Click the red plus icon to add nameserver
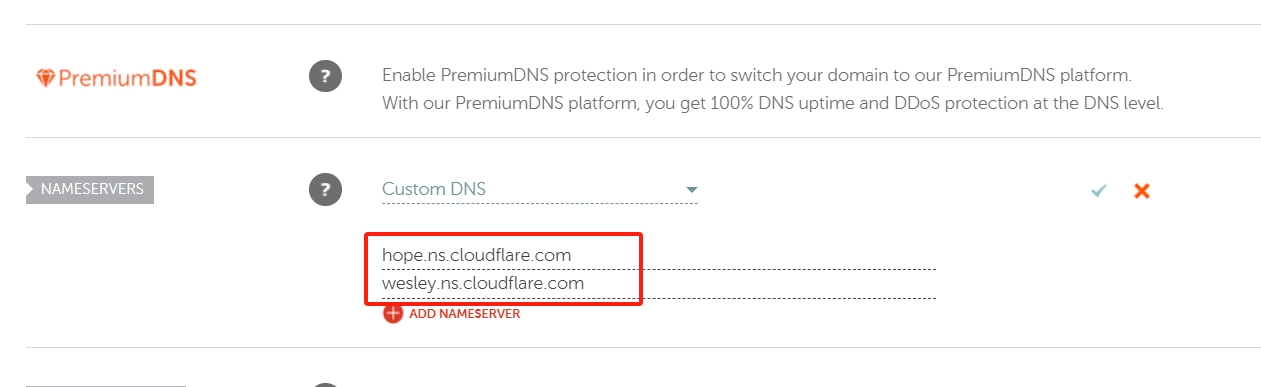The image size is (1261, 387). (x=392, y=313)
